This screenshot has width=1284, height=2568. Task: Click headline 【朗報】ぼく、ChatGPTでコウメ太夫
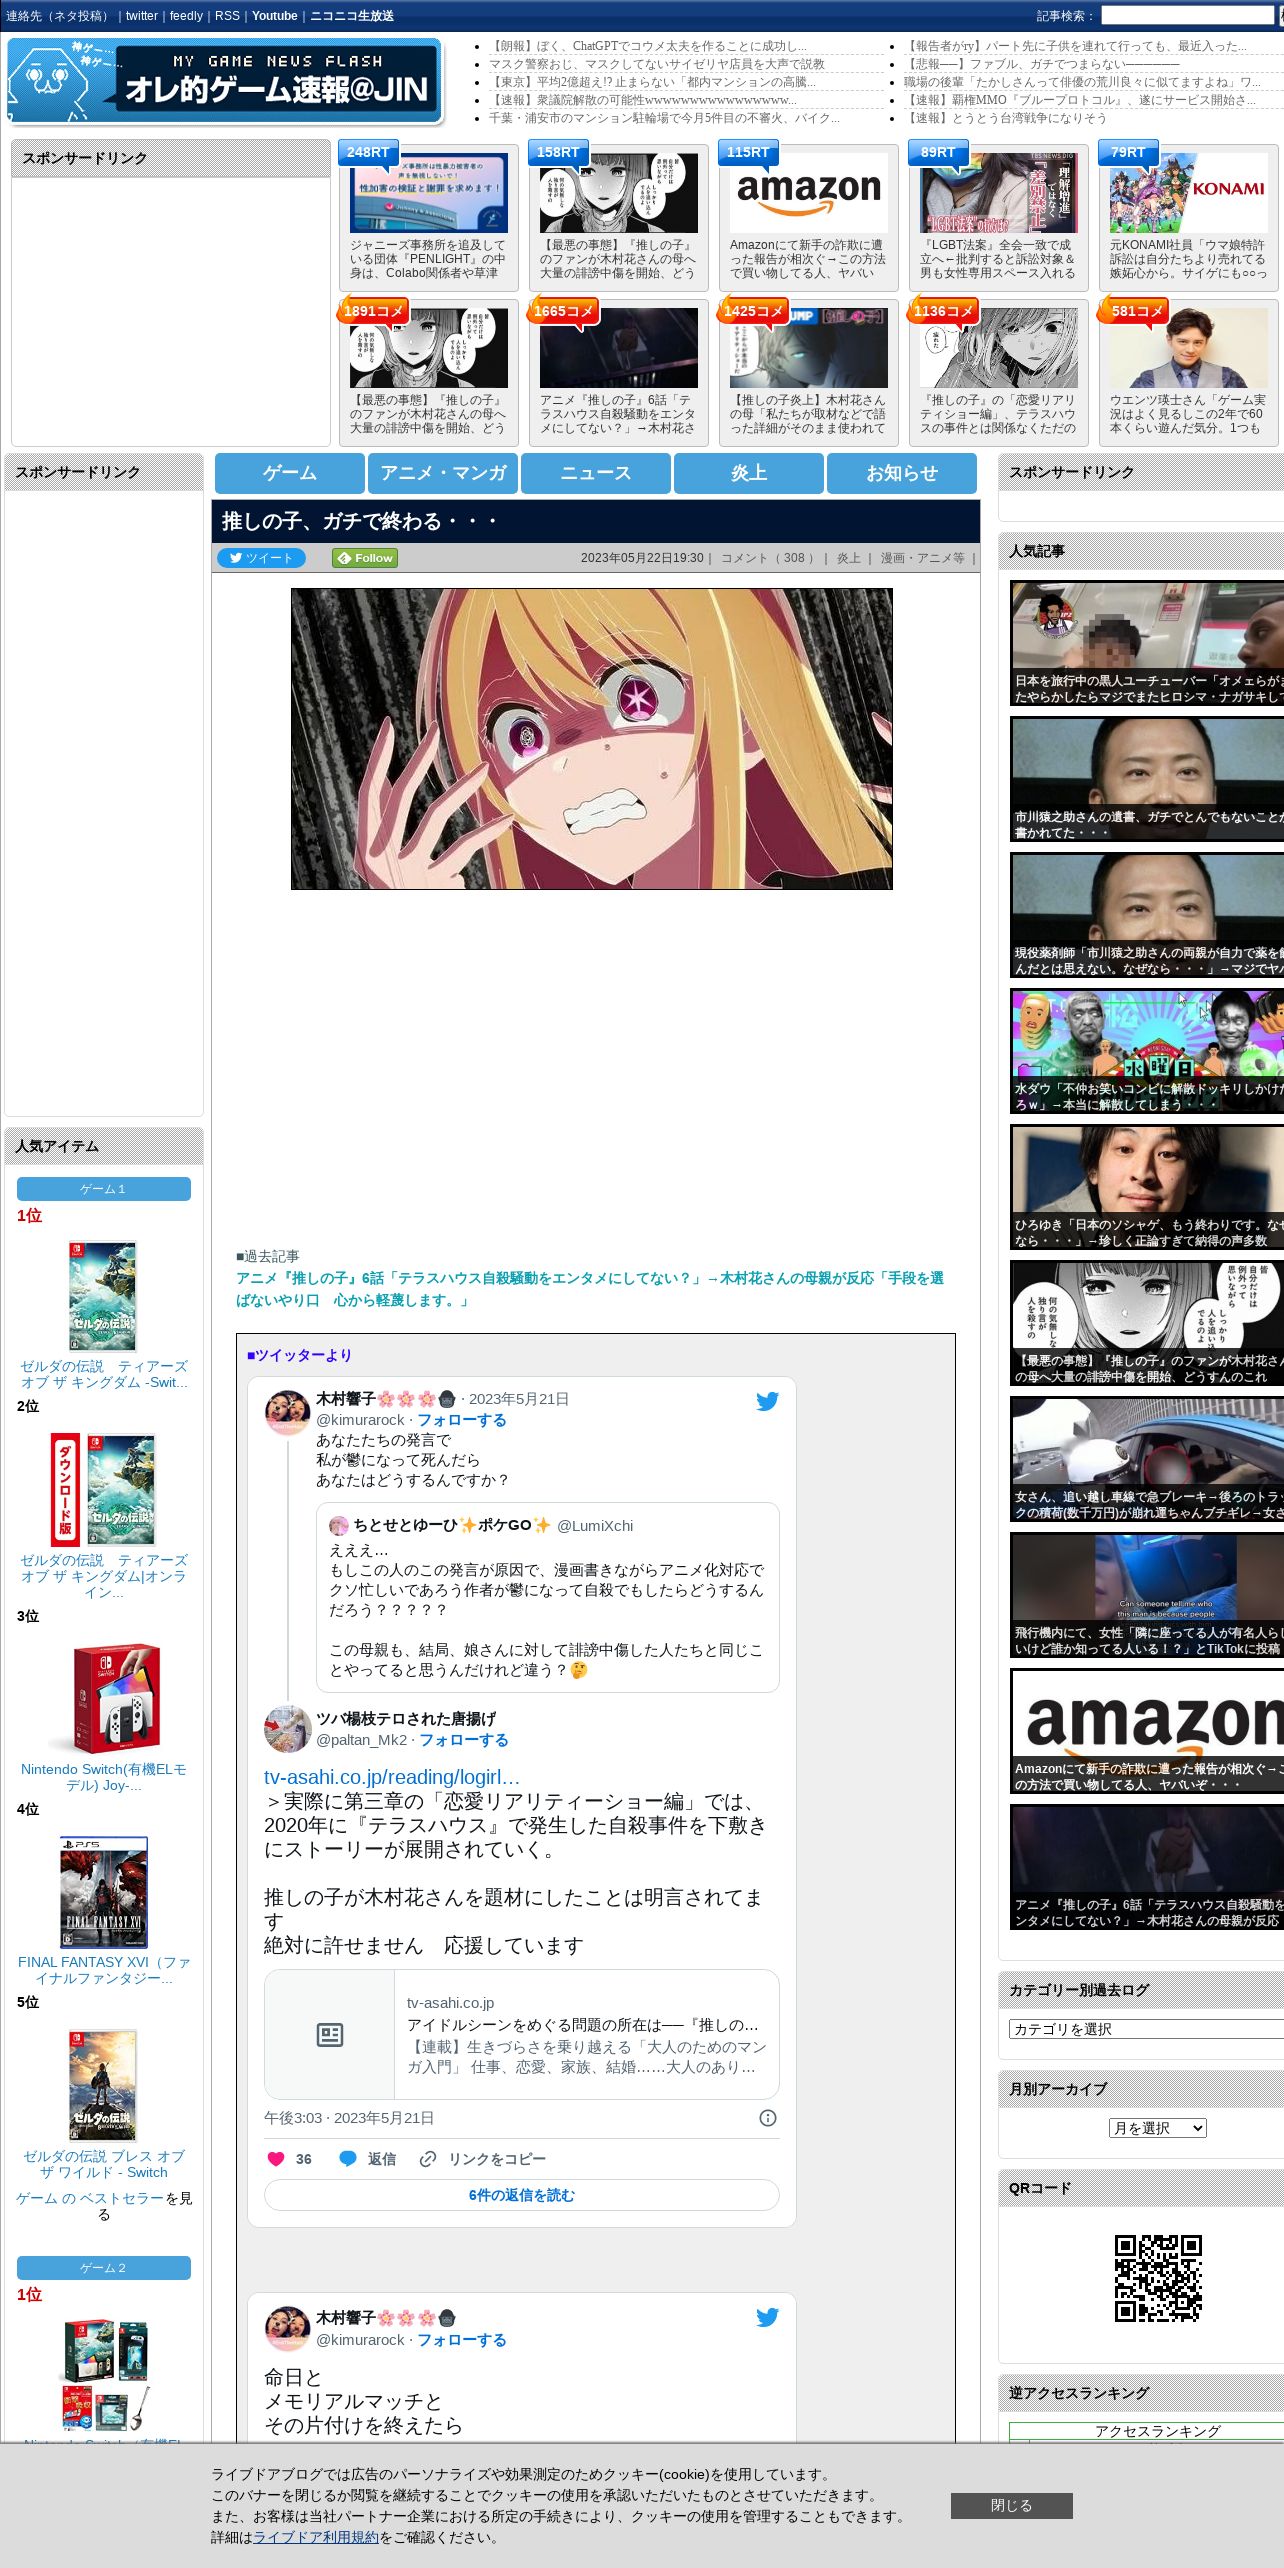click(647, 46)
